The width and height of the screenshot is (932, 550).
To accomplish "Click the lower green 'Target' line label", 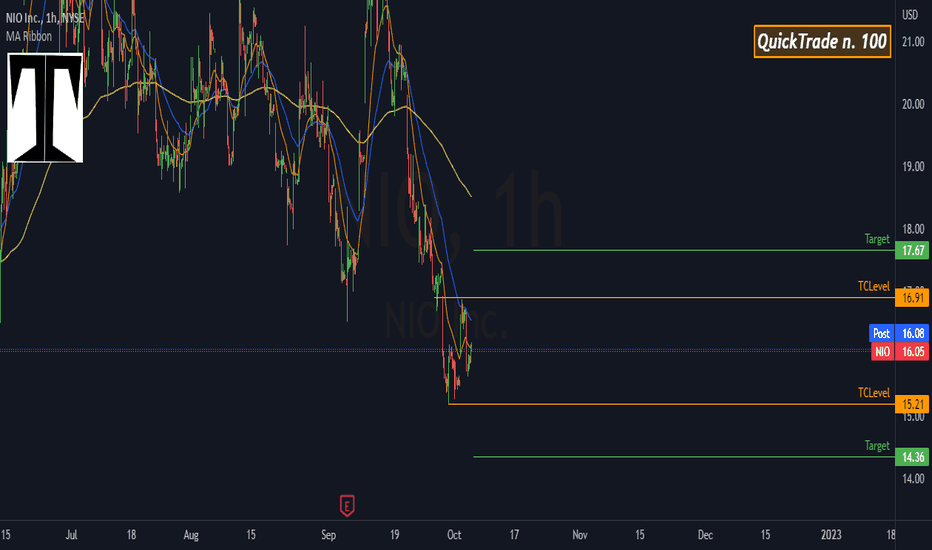I will tap(877, 445).
